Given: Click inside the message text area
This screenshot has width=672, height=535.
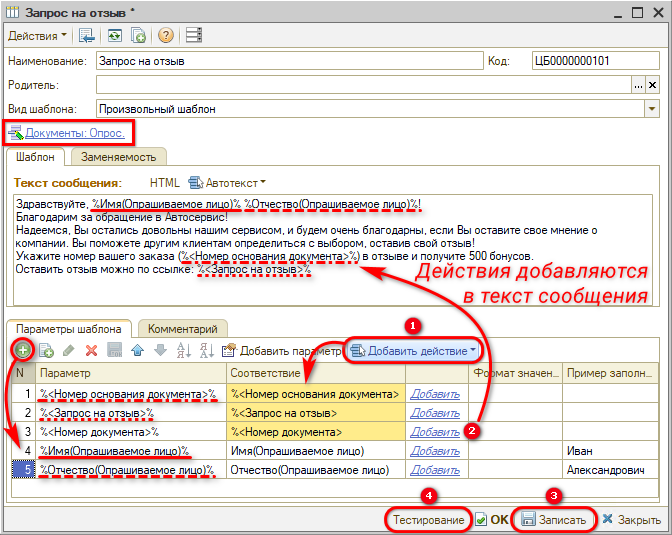Looking at the screenshot, I should click(333, 250).
